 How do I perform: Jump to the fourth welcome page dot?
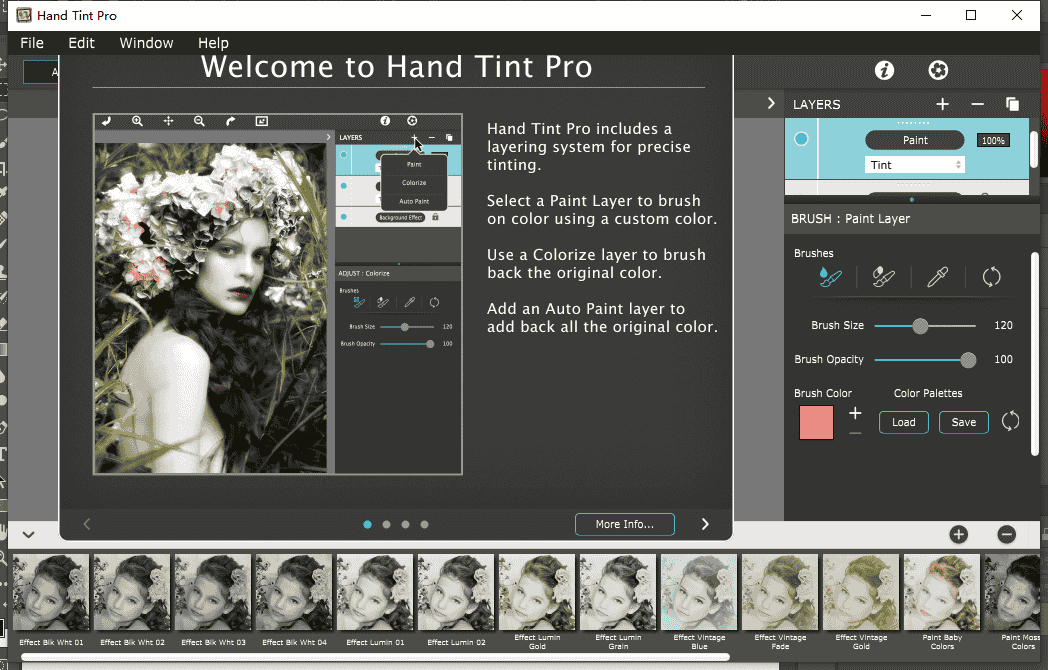tap(424, 524)
